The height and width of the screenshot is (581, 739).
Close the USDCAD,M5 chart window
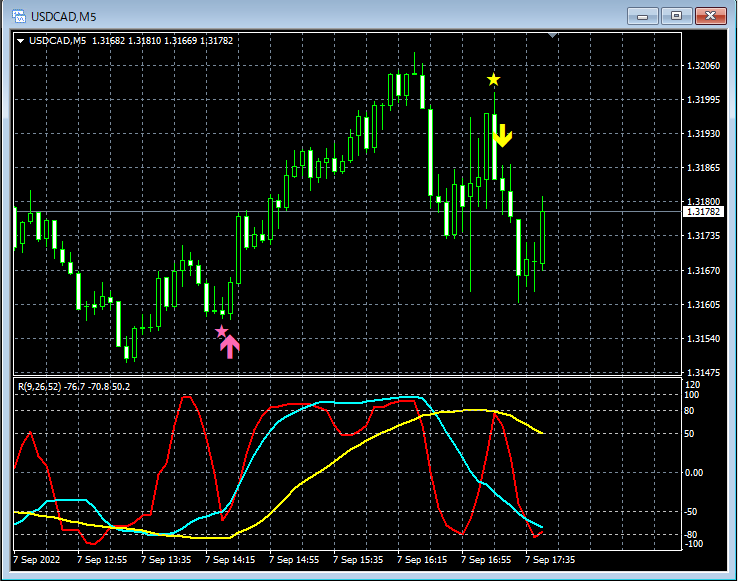pos(711,16)
